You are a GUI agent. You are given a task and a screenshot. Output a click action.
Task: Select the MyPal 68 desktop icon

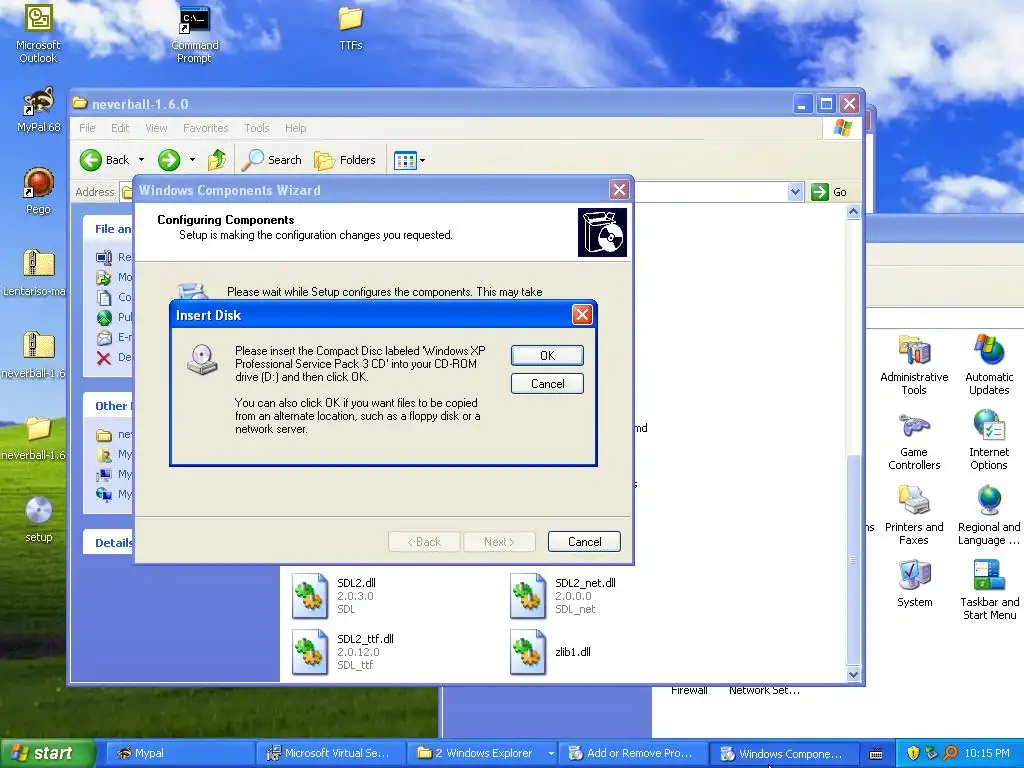[x=39, y=110]
